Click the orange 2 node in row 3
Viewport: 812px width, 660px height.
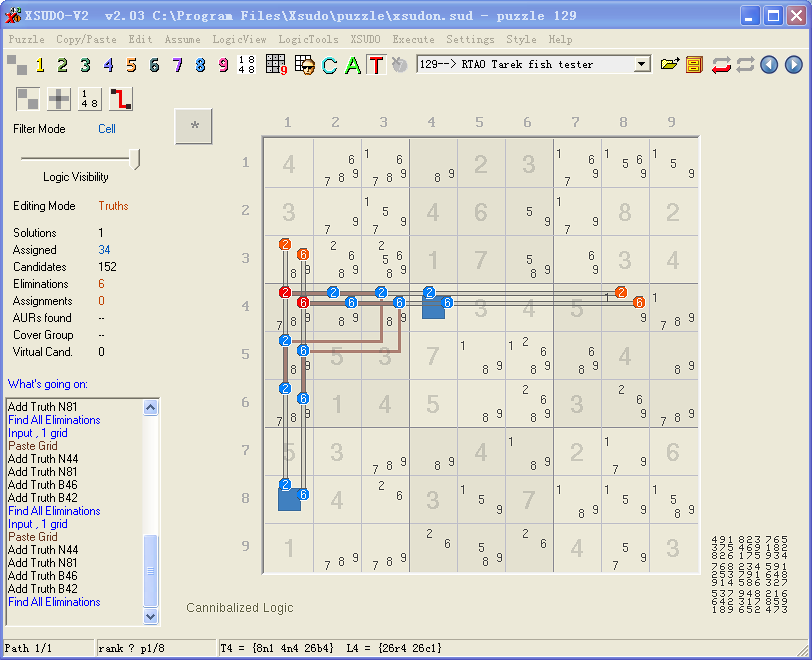click(x=285, y=245)
